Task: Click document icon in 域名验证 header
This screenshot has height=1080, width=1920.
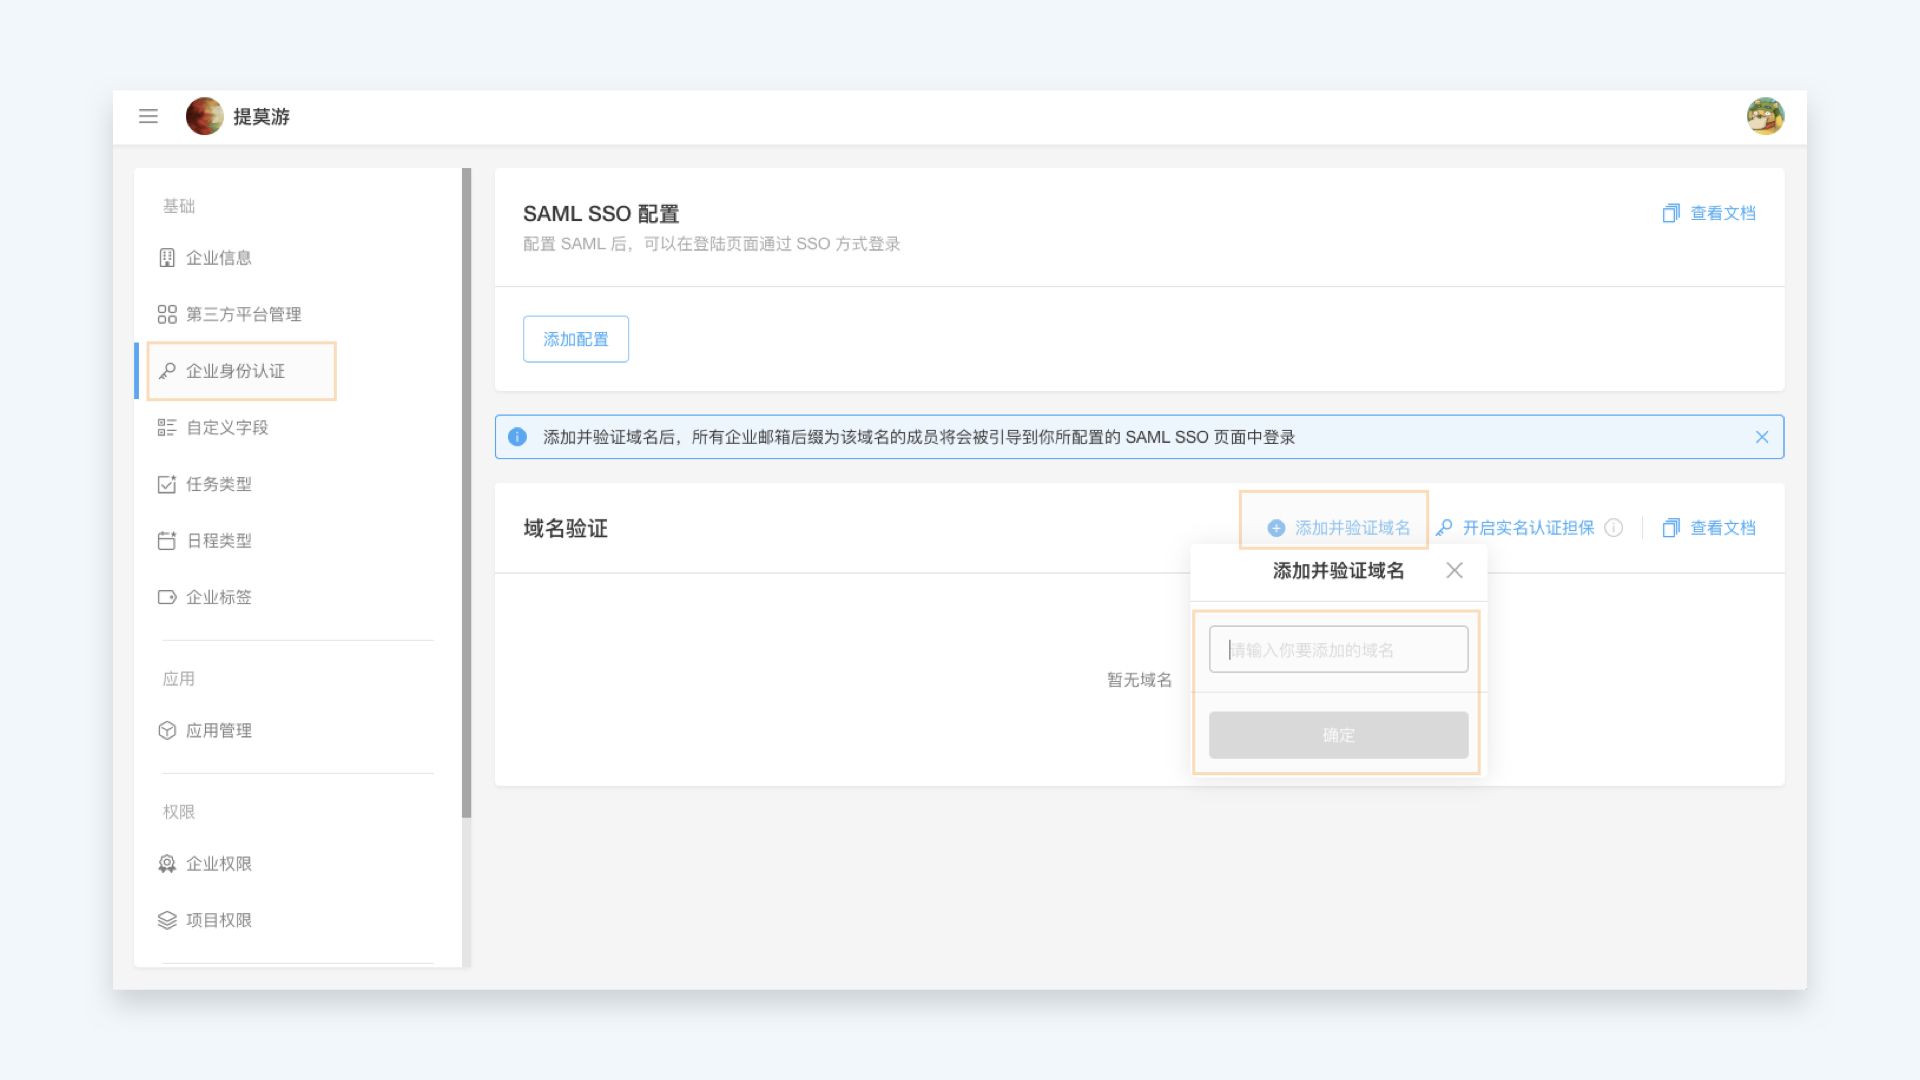Action: coord(1670,528)
